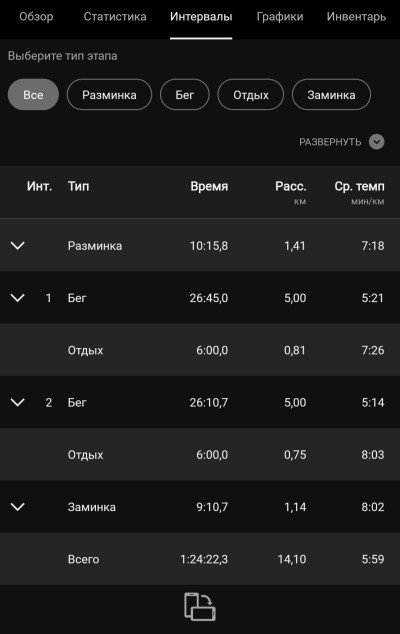Tap the rotate screen icon at bottom

pos(200,607)
